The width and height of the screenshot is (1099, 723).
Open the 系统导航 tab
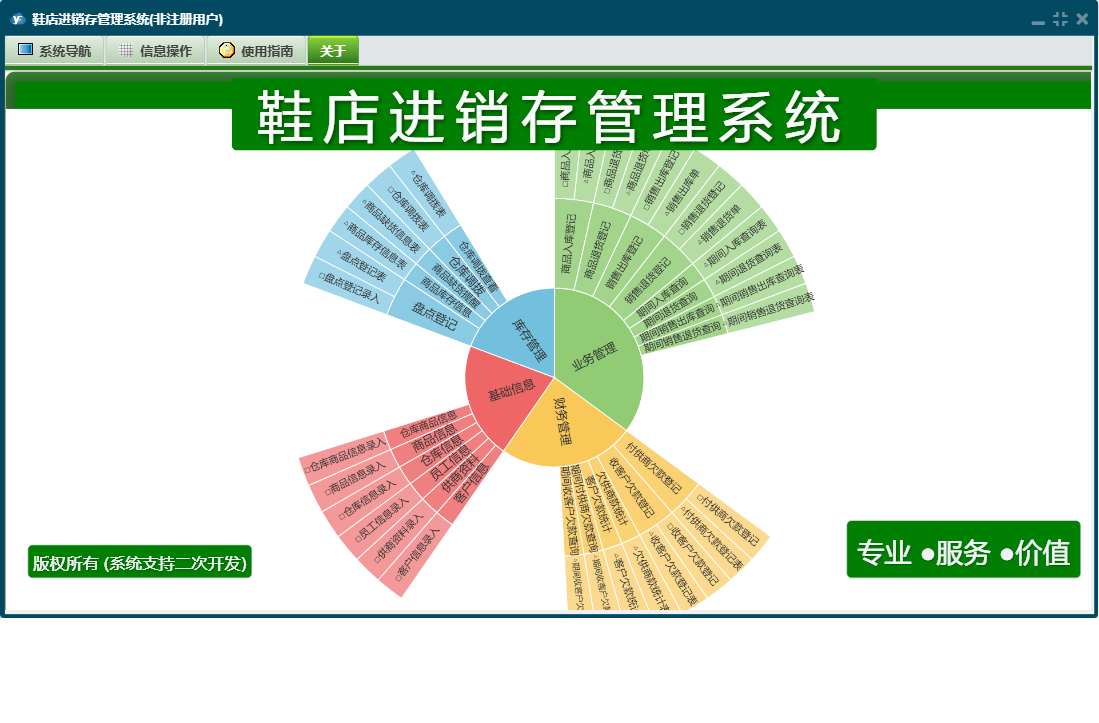click(55, 50)
